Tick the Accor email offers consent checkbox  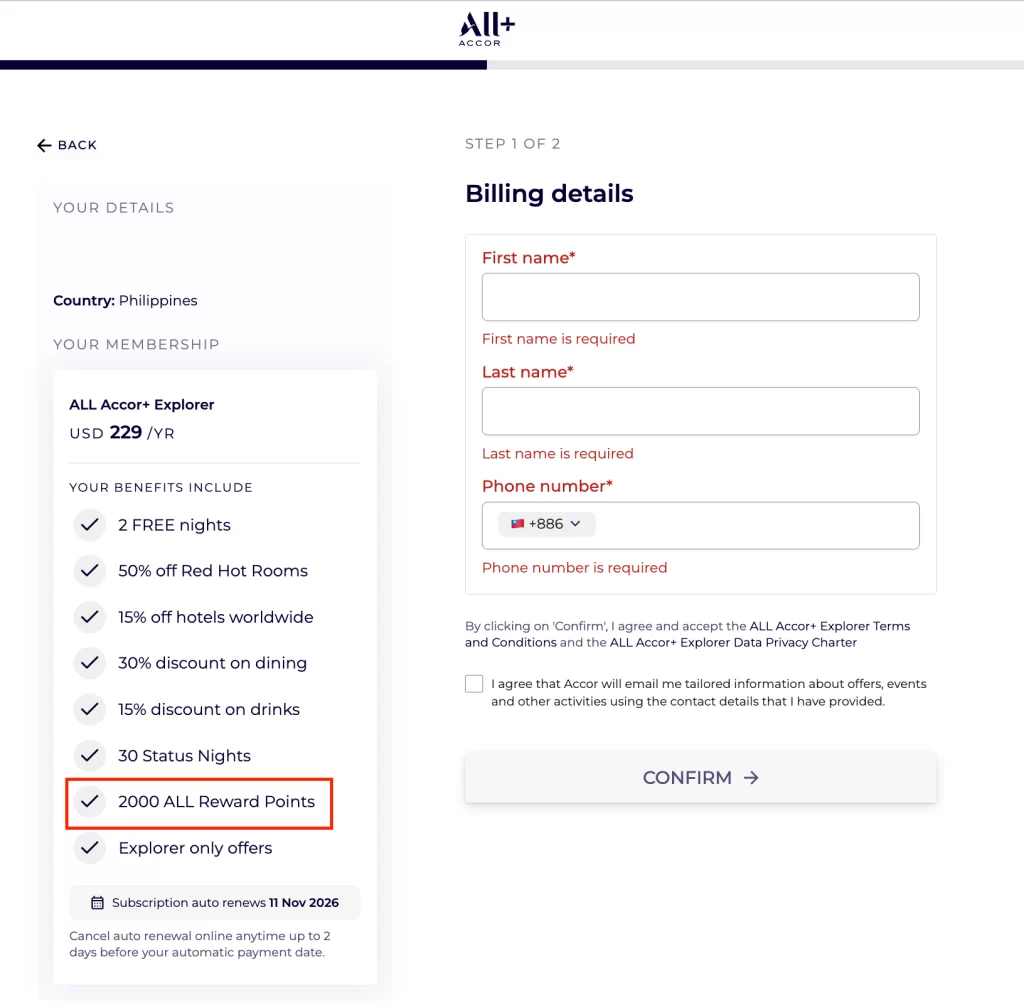[474, 684]
